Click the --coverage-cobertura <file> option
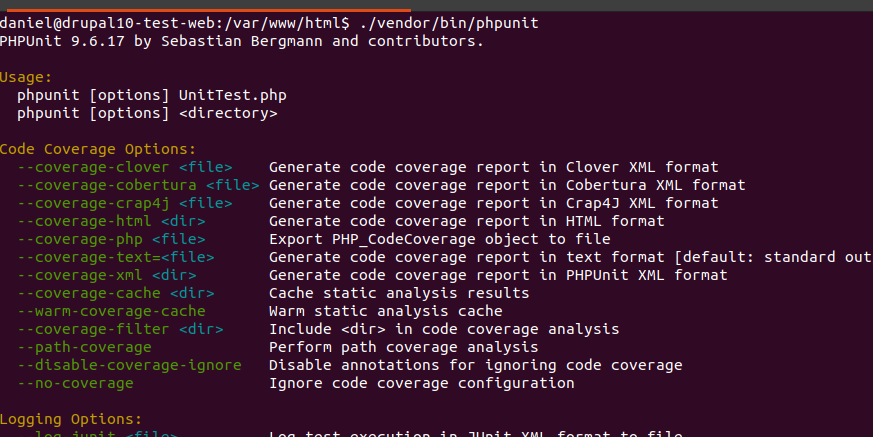 (138, 185)
